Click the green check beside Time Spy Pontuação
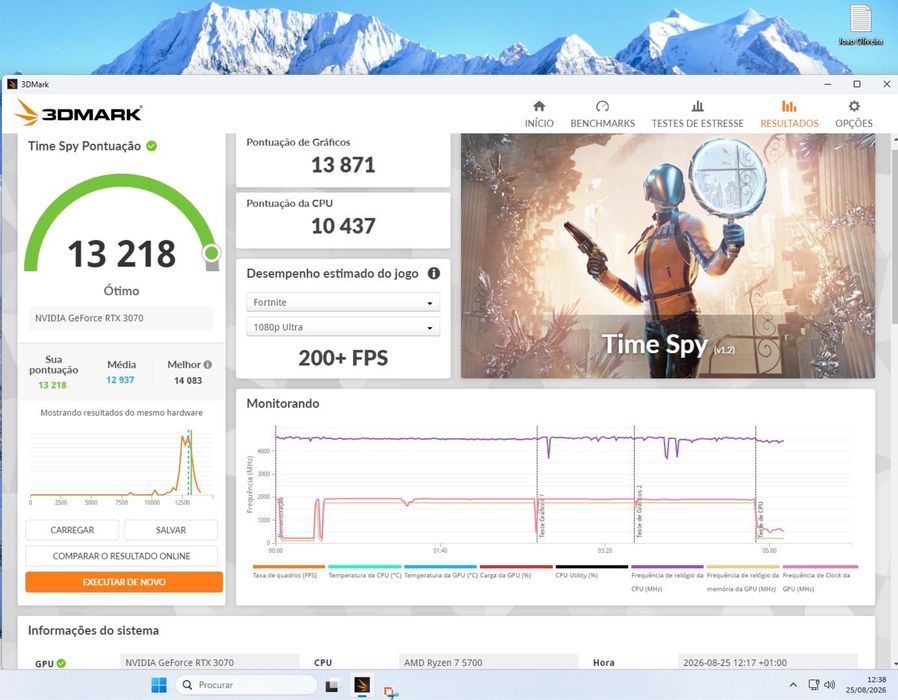The image size is (898, 700). pyautogui.click(x=152, y=146)
